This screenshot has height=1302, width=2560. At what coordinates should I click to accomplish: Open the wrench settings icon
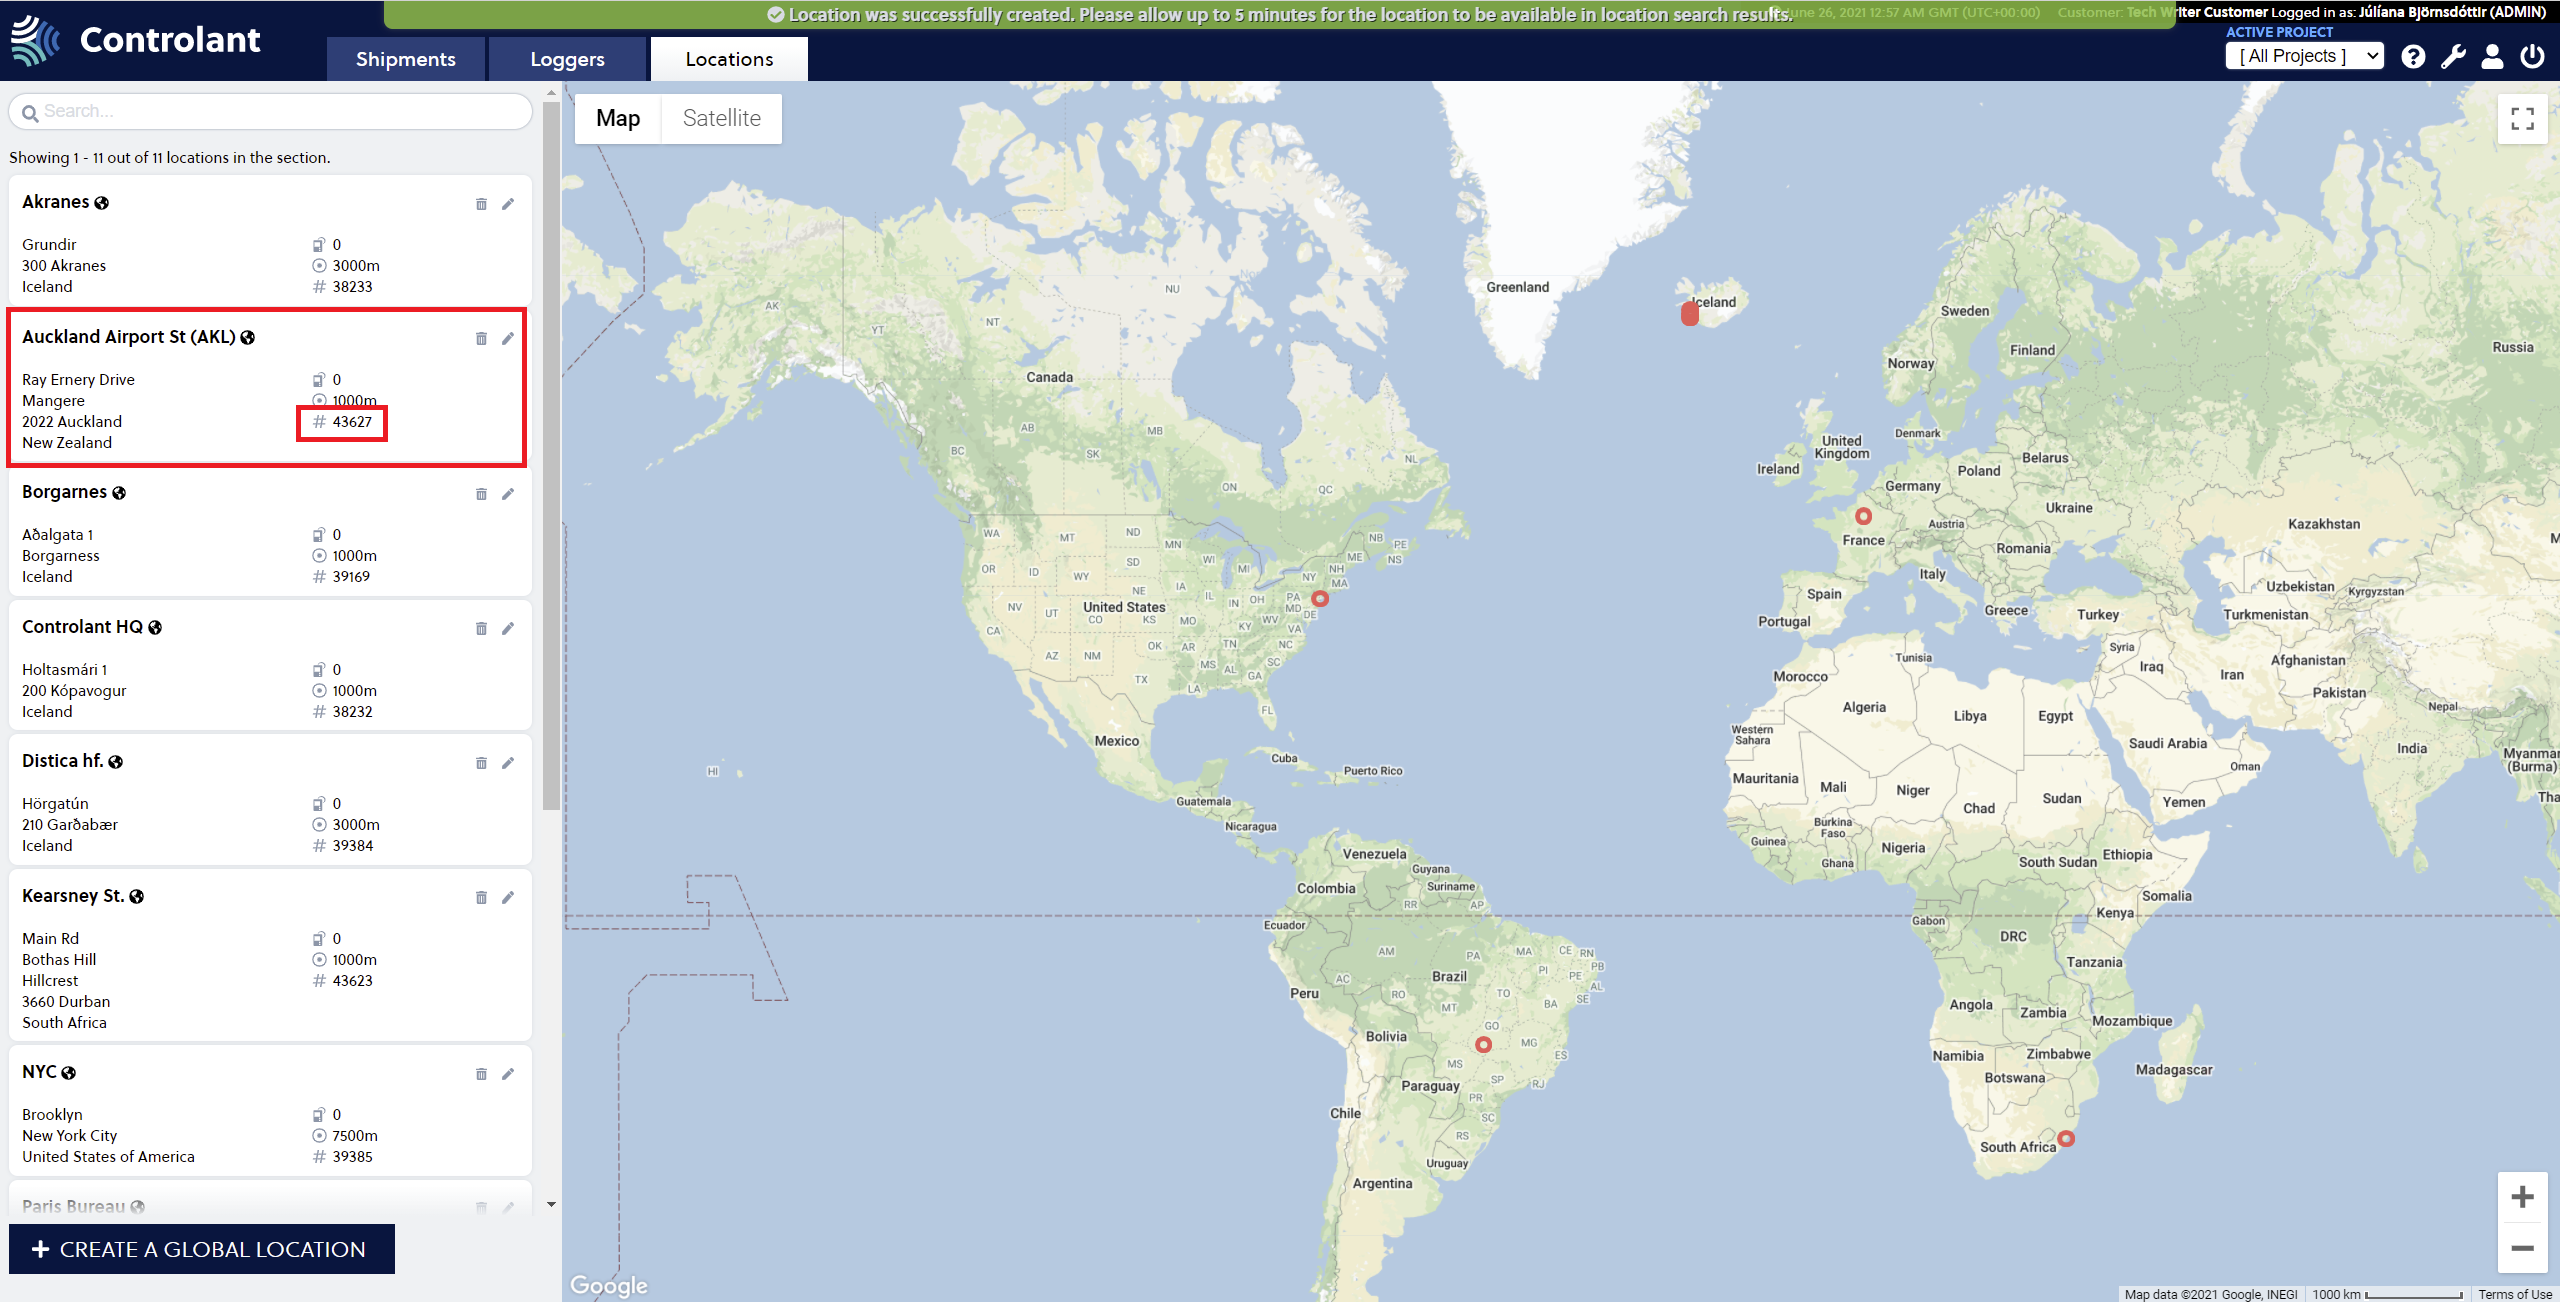(2453, 56)
